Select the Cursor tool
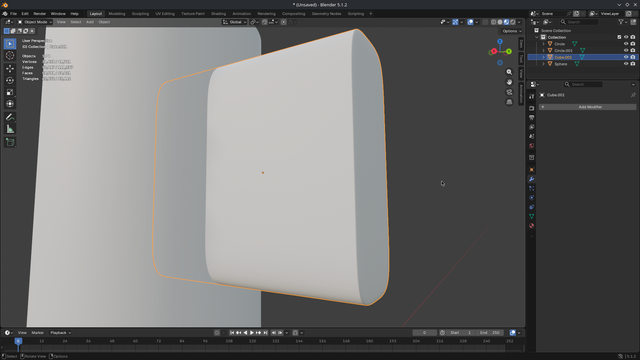This screenshot has height=360, width=640. click(10, 55)
